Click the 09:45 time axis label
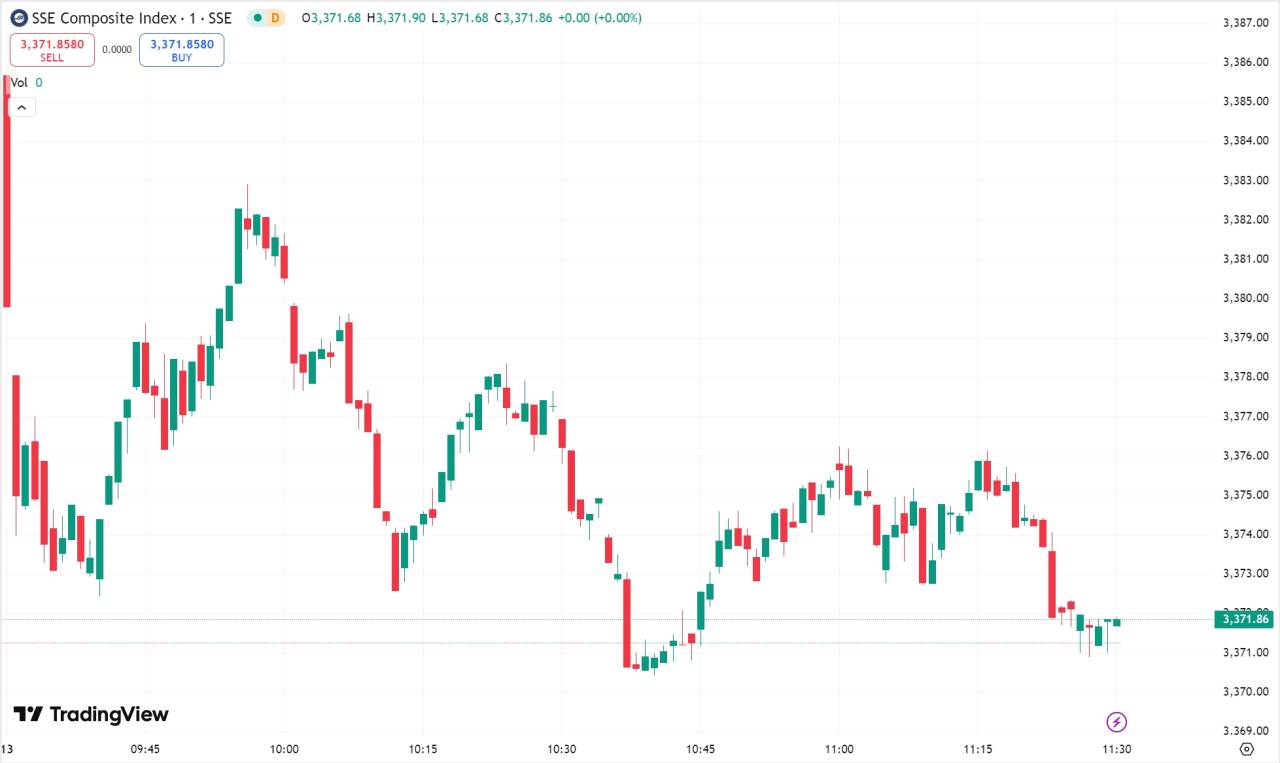 coord(145,749)
